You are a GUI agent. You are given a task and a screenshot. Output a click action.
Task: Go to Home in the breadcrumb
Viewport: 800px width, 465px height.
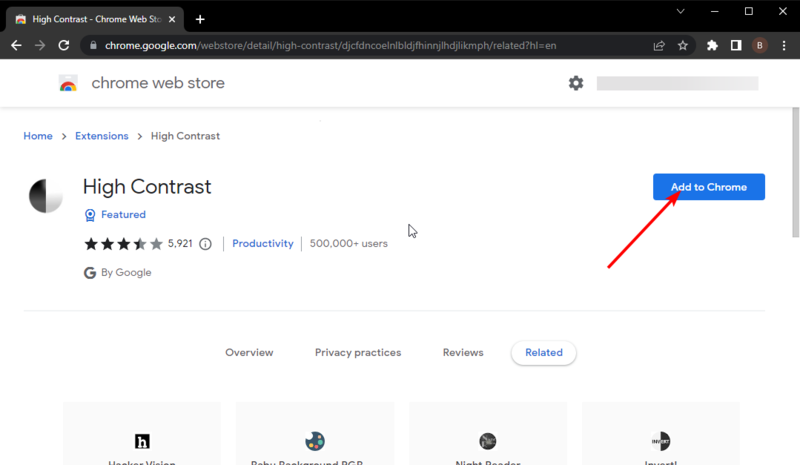point(38,136)
